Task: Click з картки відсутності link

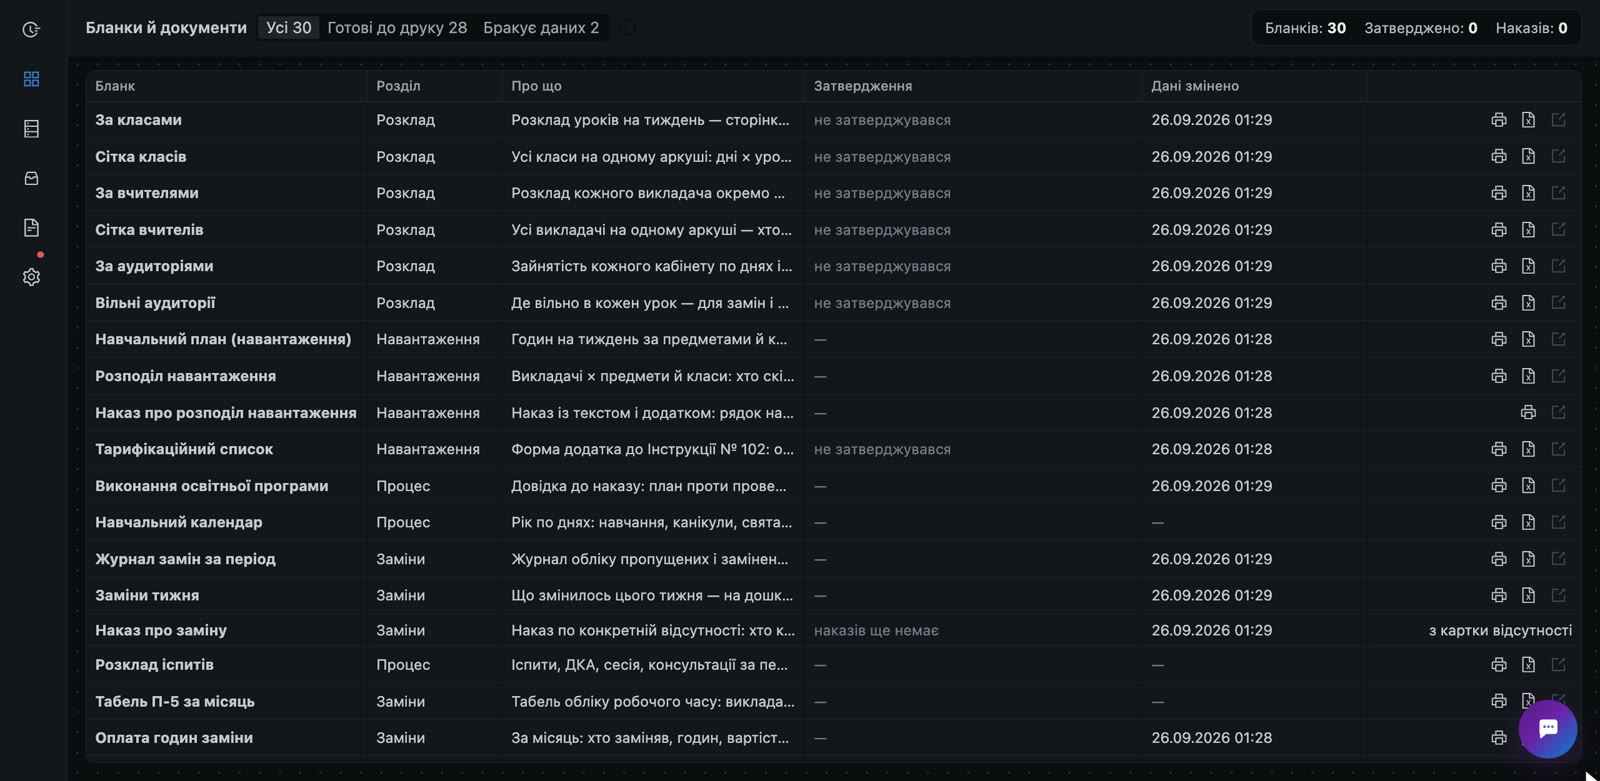Action: [1500, 630]
